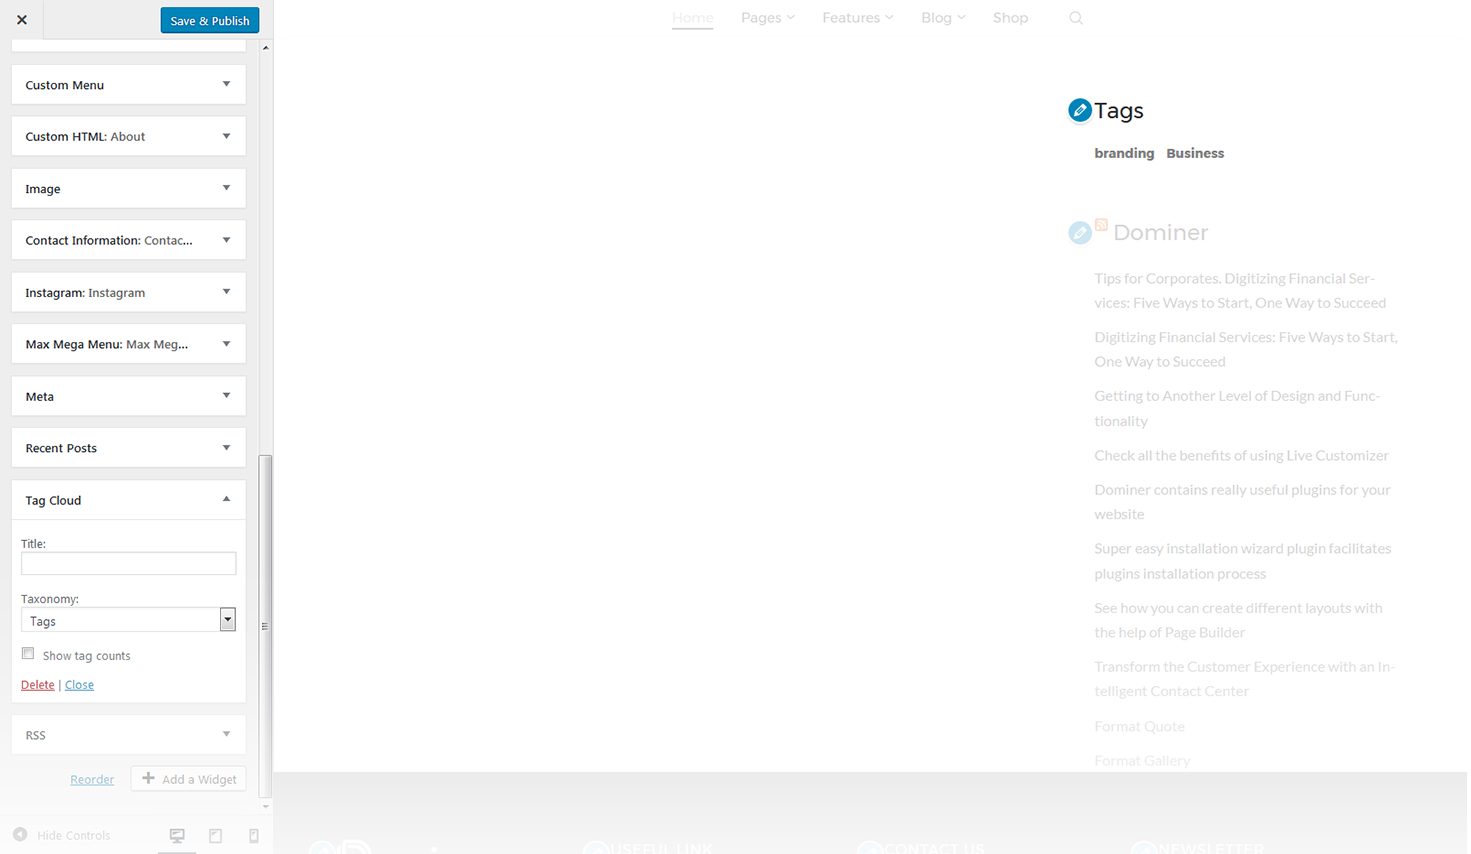1471x854 pixels.
Task: Open 'Check all the benefits' feed item
Action: point(1241,455)
